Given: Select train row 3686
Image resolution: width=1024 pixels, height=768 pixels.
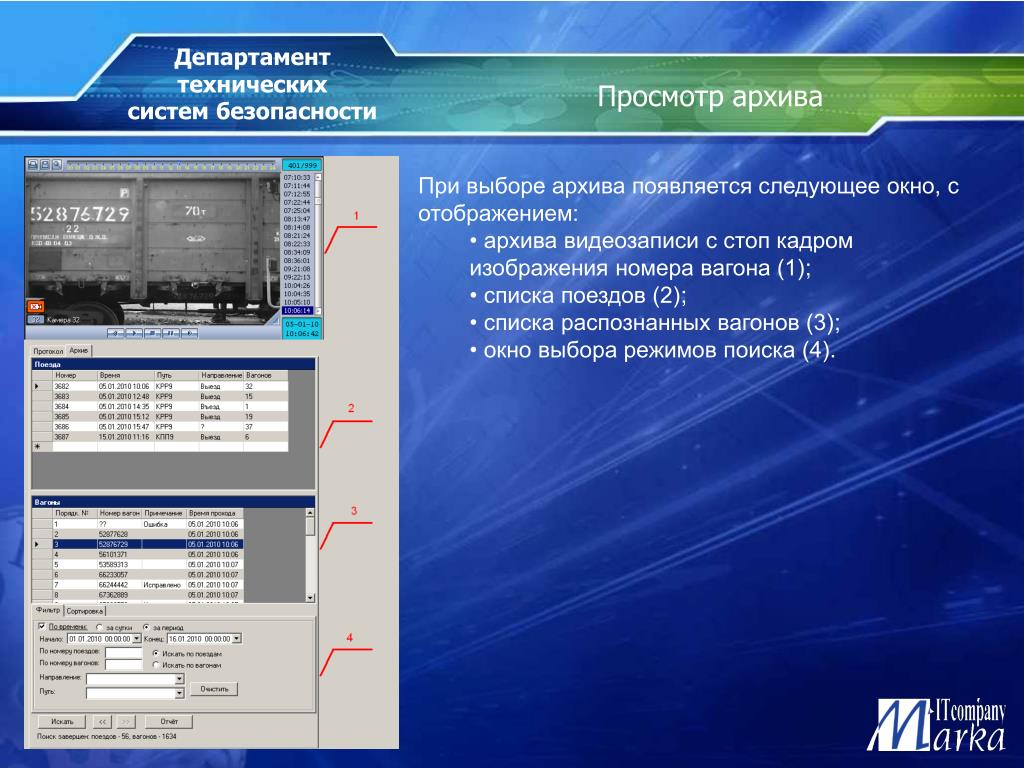Looking at the screenshot, I should 160,426.
